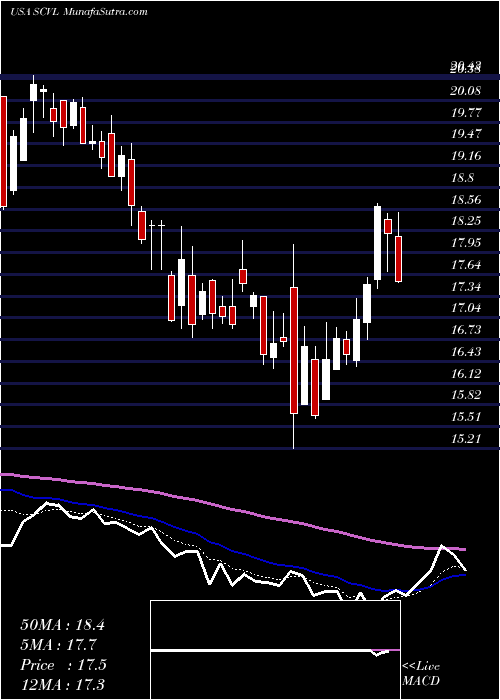Click the '50MA : 18.4' reading

pos(62,625)
